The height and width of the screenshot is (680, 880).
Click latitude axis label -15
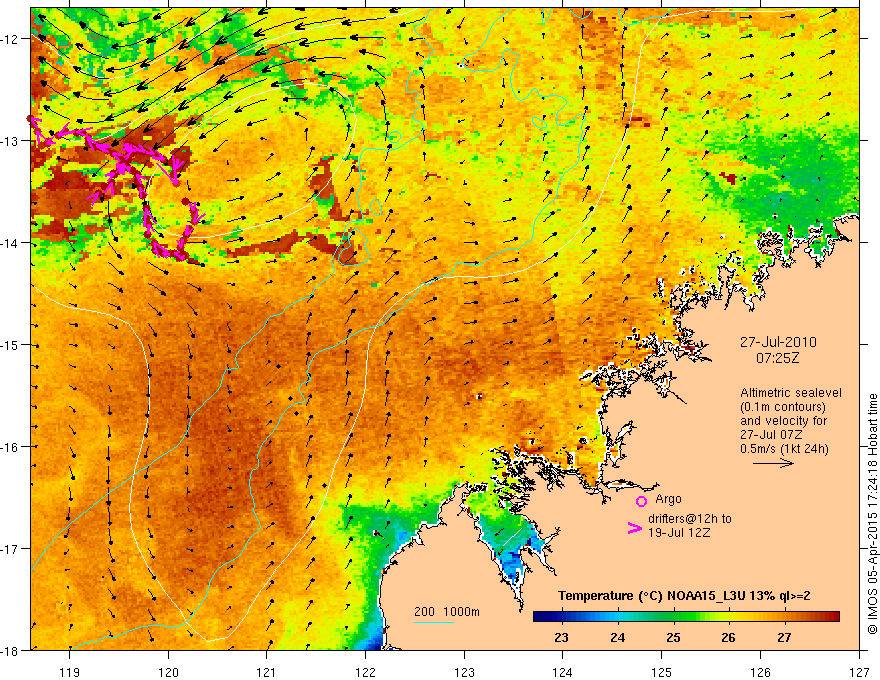pyautogui.click(x=11, y=345)
